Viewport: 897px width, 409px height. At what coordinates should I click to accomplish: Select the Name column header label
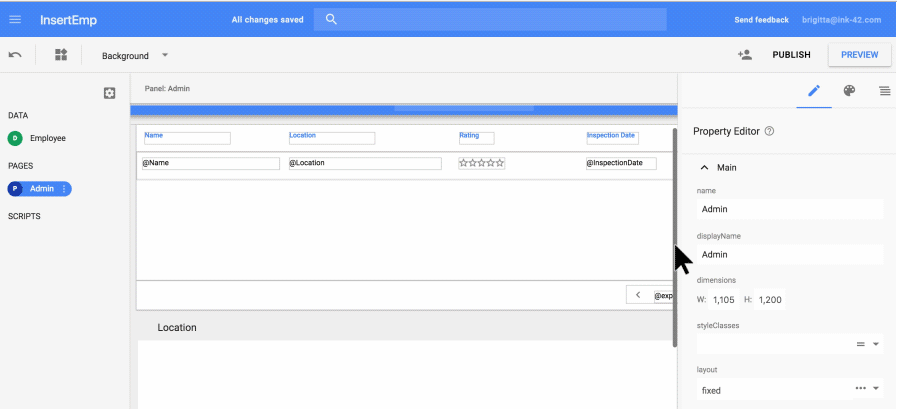click(x=187, y=138)
